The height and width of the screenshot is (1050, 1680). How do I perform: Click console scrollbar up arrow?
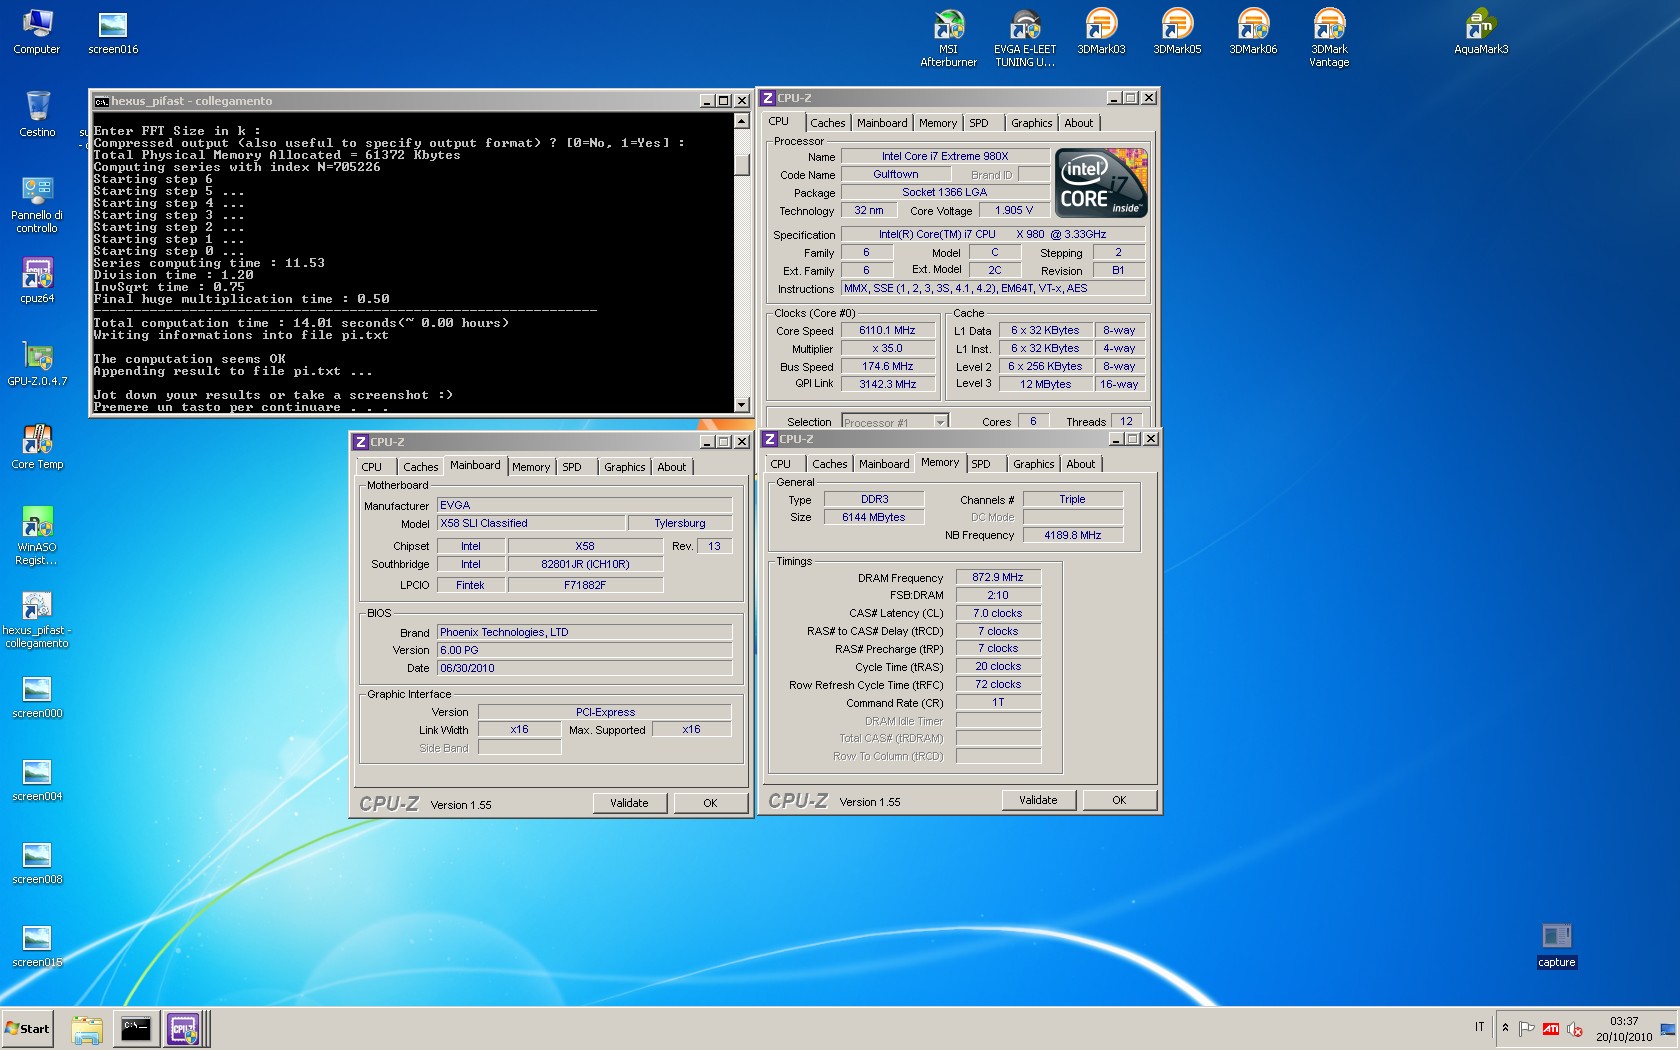[742, 121]
